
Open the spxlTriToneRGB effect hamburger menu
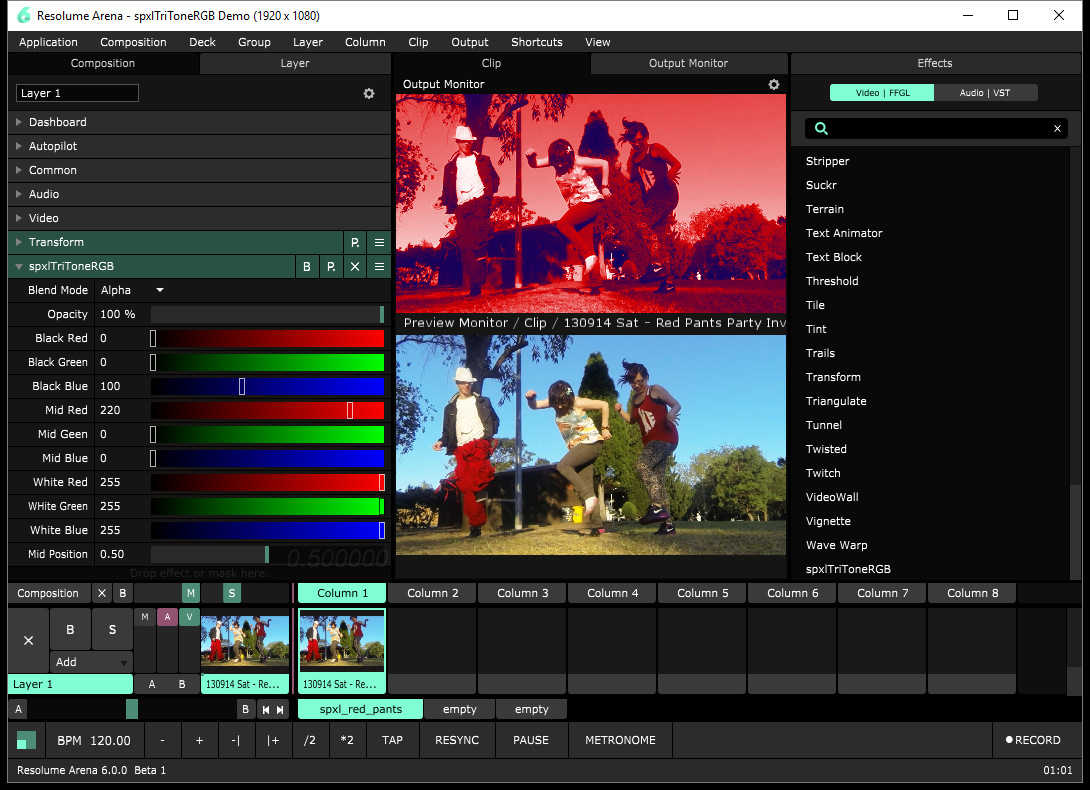point(379,267)
